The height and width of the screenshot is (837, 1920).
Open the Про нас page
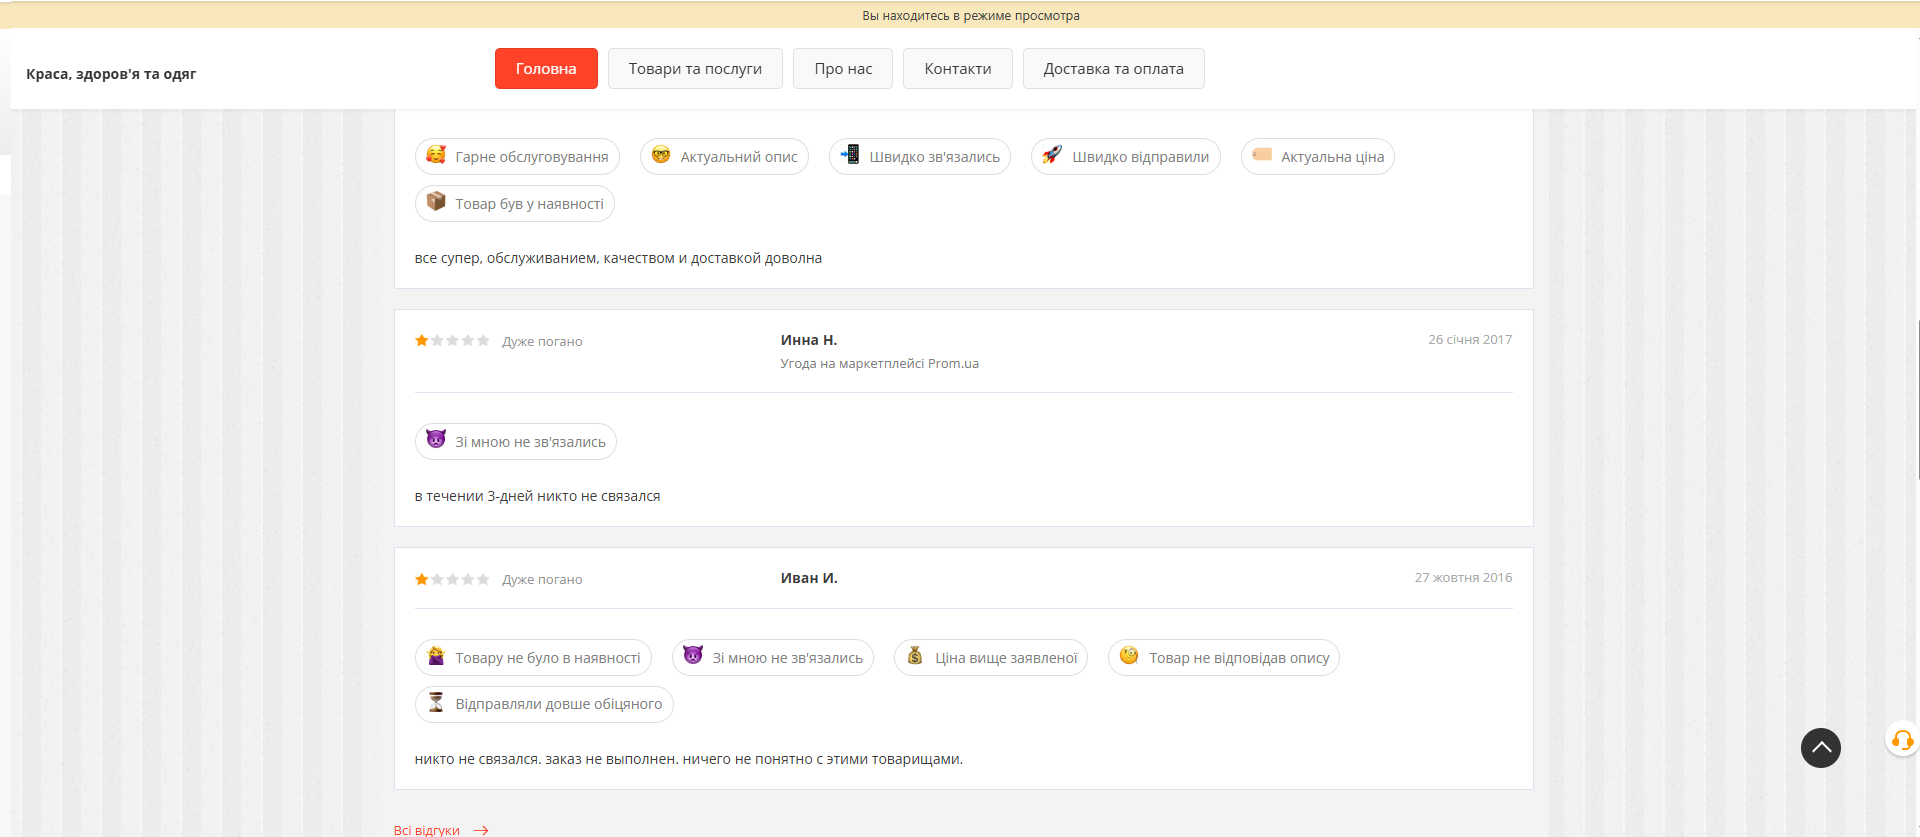click(x=843, y=69)
